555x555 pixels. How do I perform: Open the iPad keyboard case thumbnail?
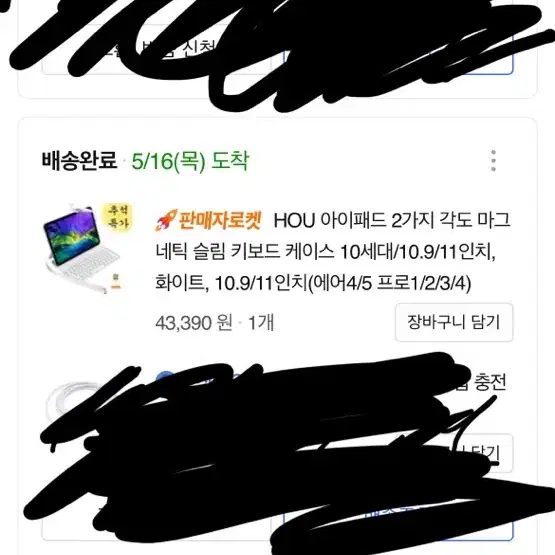[87, 248]
